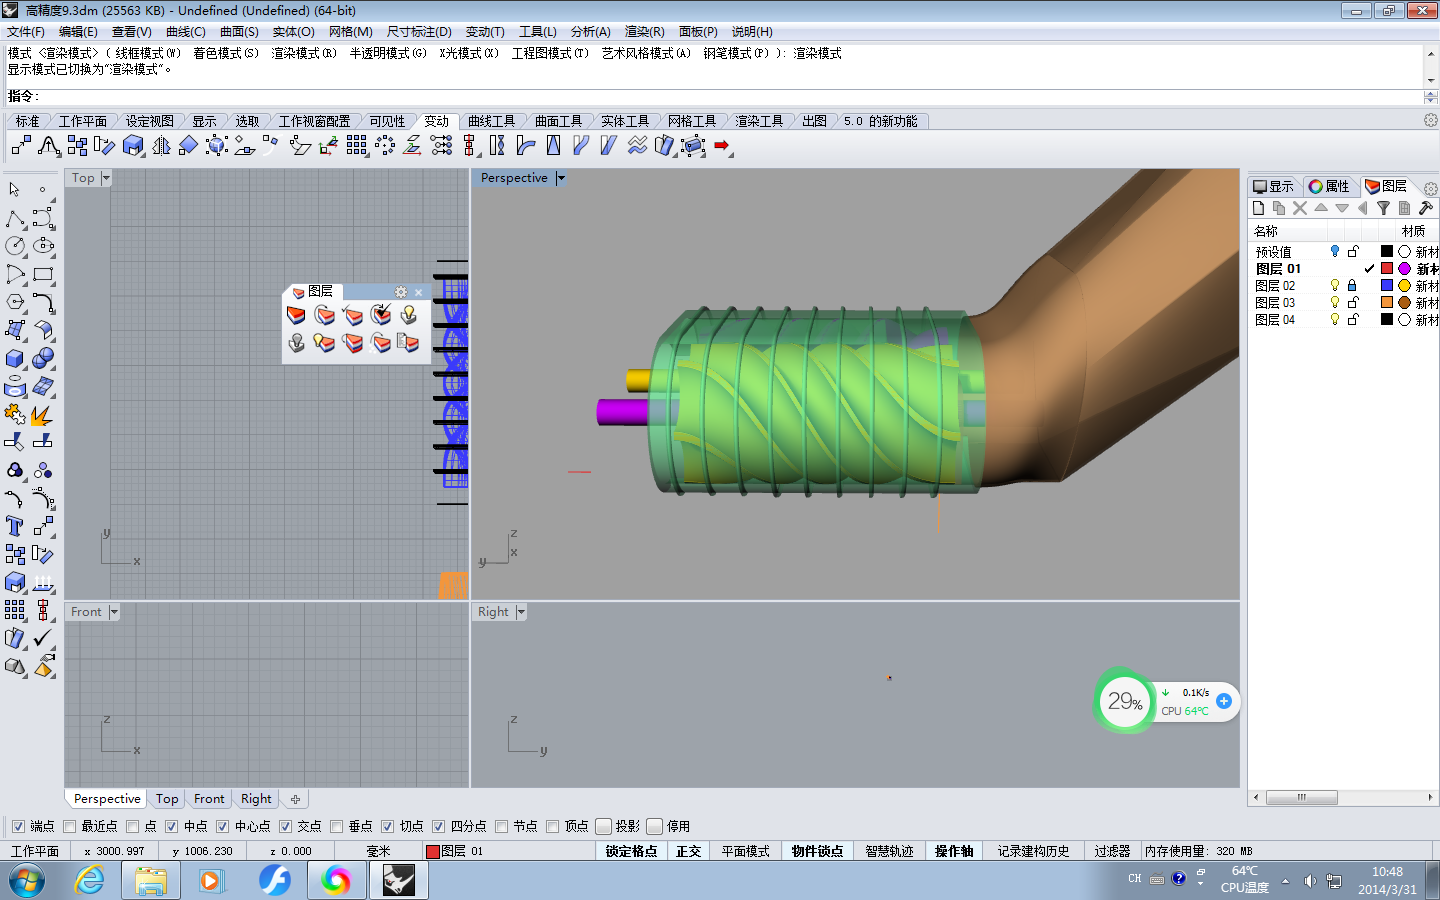
Task: Open the Perspective viewport title dropdown arrow
Action: [560, 178]
